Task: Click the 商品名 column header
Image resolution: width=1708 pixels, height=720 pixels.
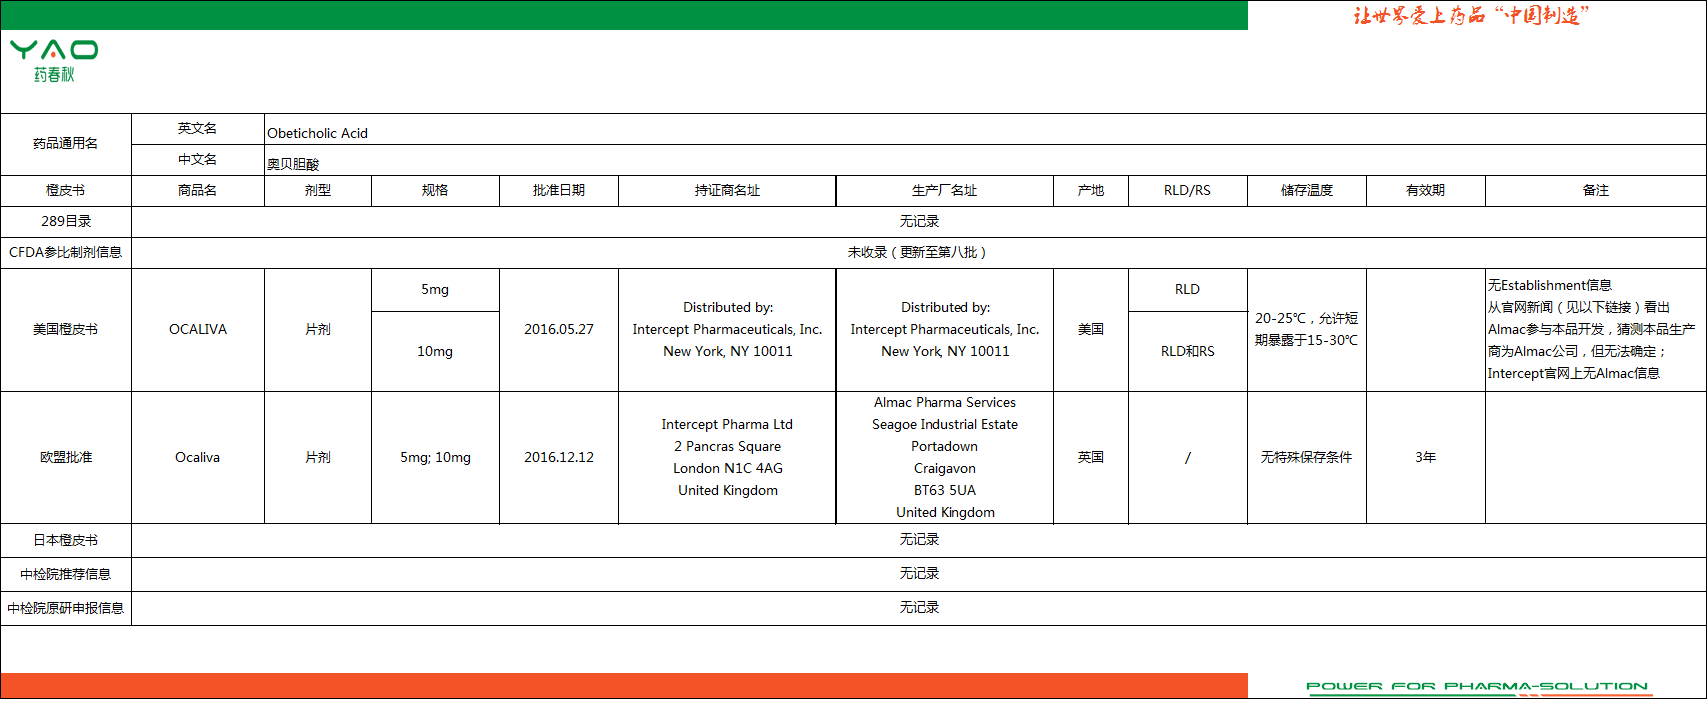Action: (198, 191)
